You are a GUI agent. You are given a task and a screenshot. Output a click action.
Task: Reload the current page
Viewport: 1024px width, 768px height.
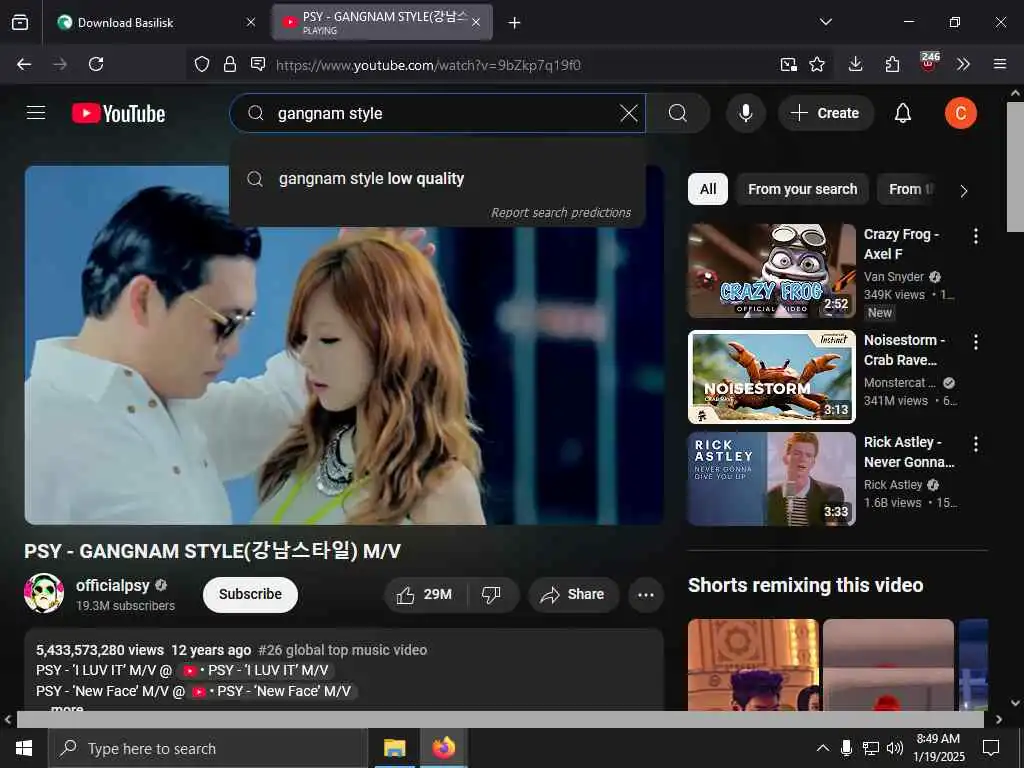coord(96,64)
